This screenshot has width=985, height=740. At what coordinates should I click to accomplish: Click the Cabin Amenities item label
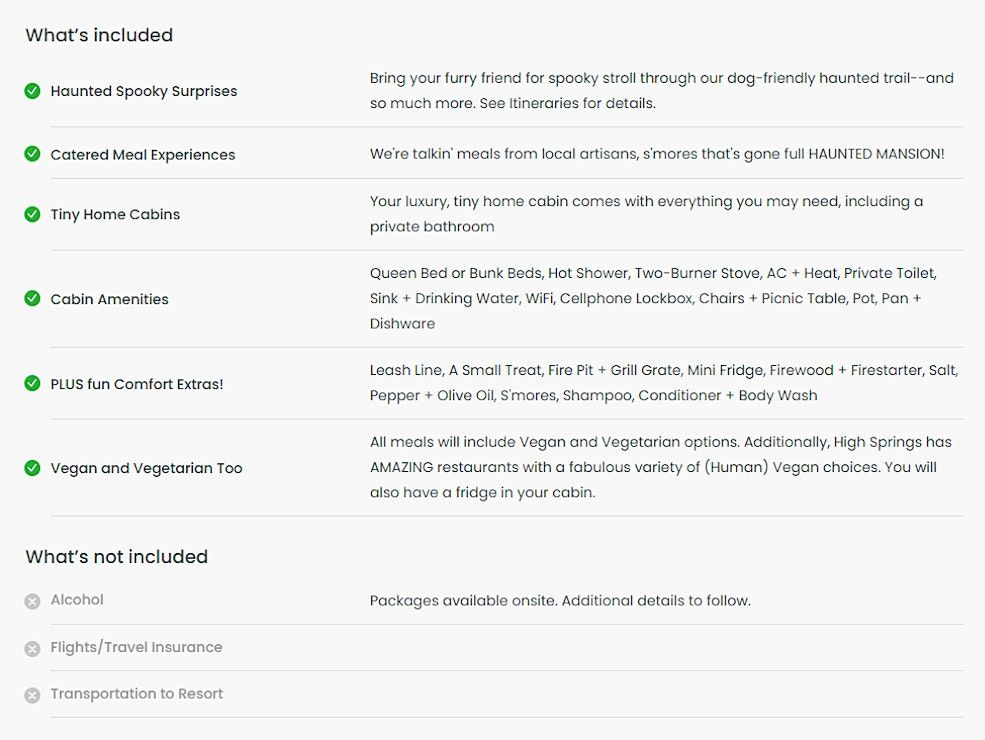[109, 299]
